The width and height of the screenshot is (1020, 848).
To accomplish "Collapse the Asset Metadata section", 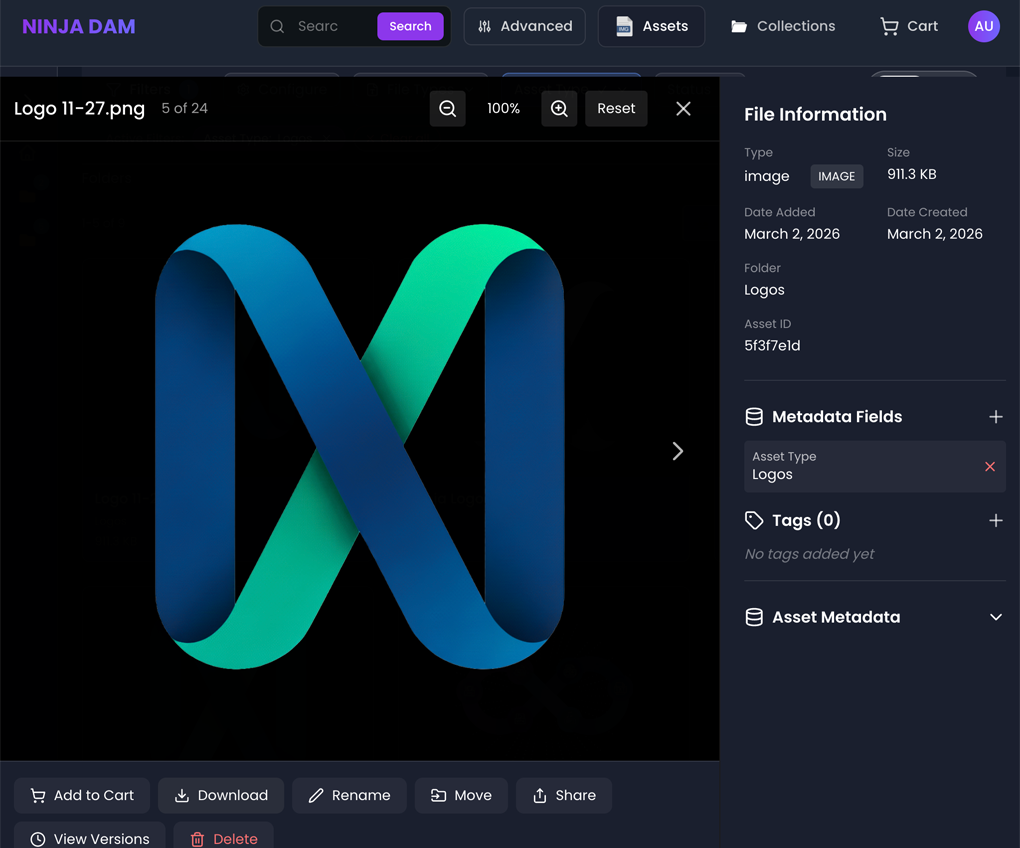I will coord(995,617).
